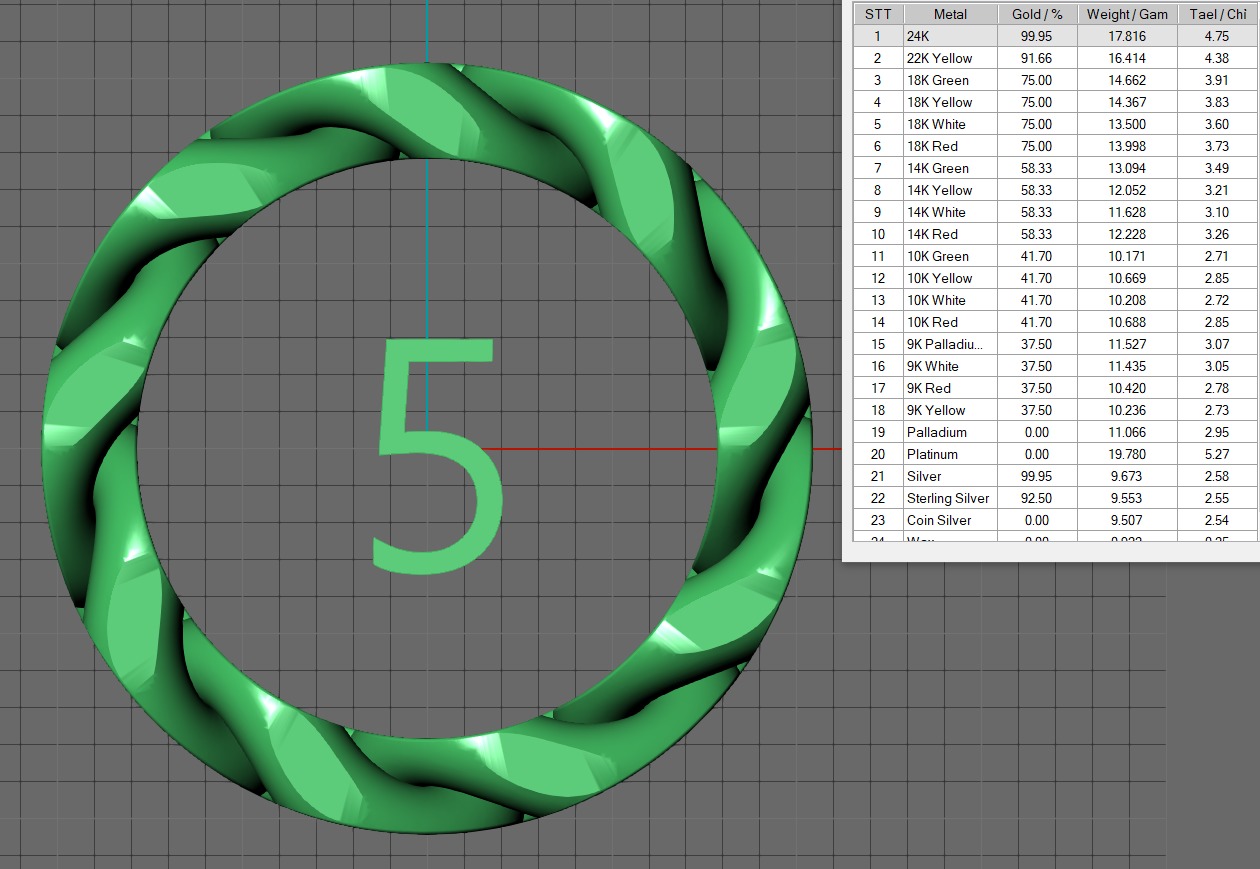Select the 10K White row
This screenshot has height=869, width=1260.
(x=1055, y=300)
